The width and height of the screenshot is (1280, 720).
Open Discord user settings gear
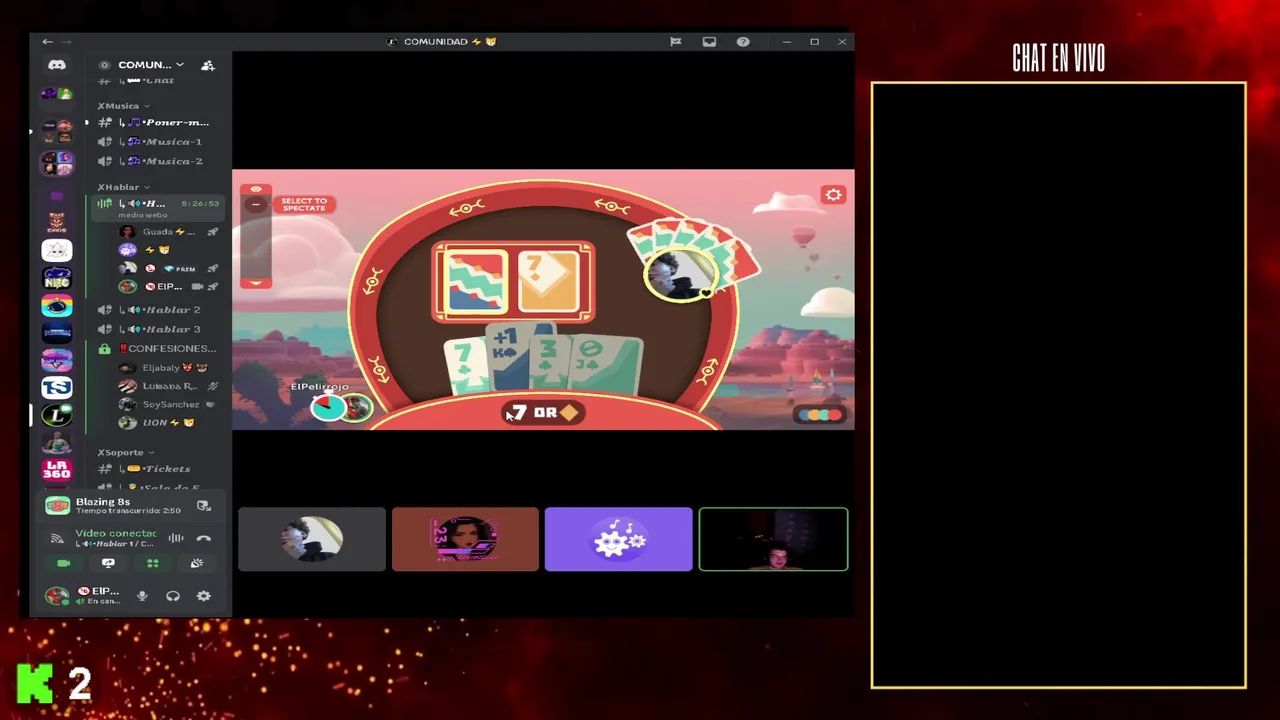point(204,596)
